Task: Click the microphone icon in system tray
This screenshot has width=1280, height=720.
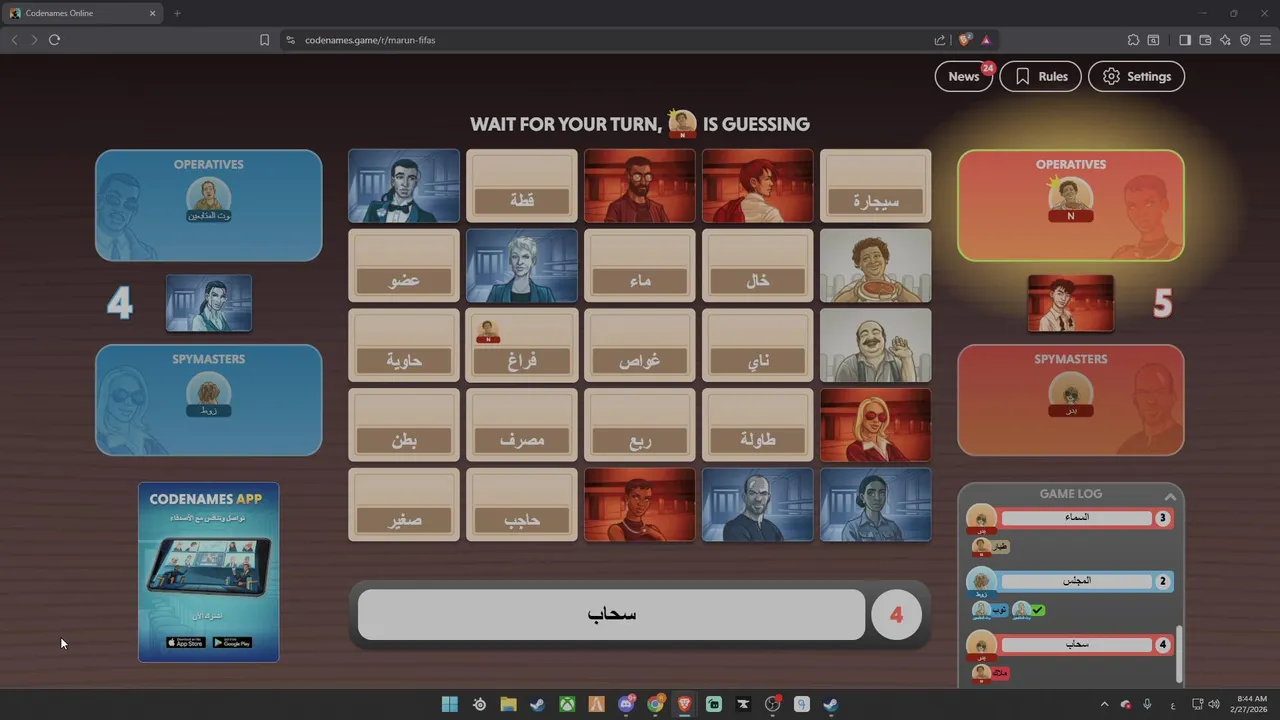Action: [x=1147, y=705]
